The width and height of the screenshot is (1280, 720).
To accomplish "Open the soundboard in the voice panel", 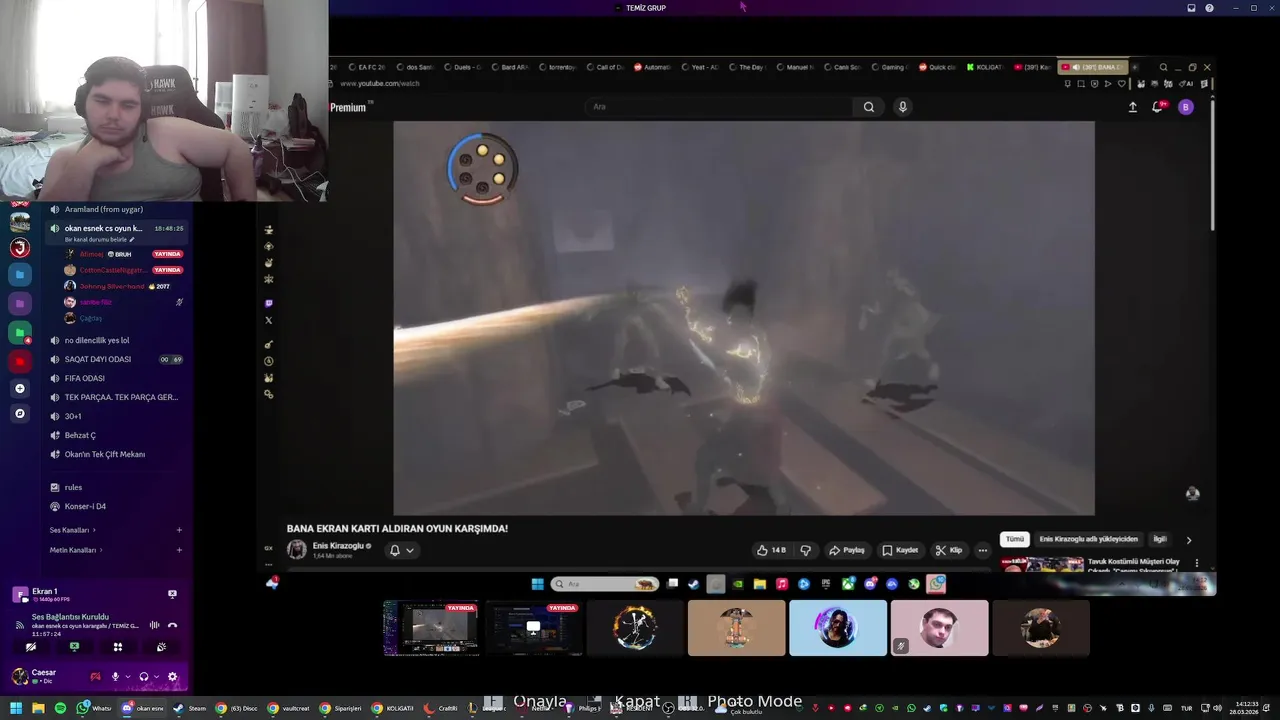I will click(x=161, y=647).
